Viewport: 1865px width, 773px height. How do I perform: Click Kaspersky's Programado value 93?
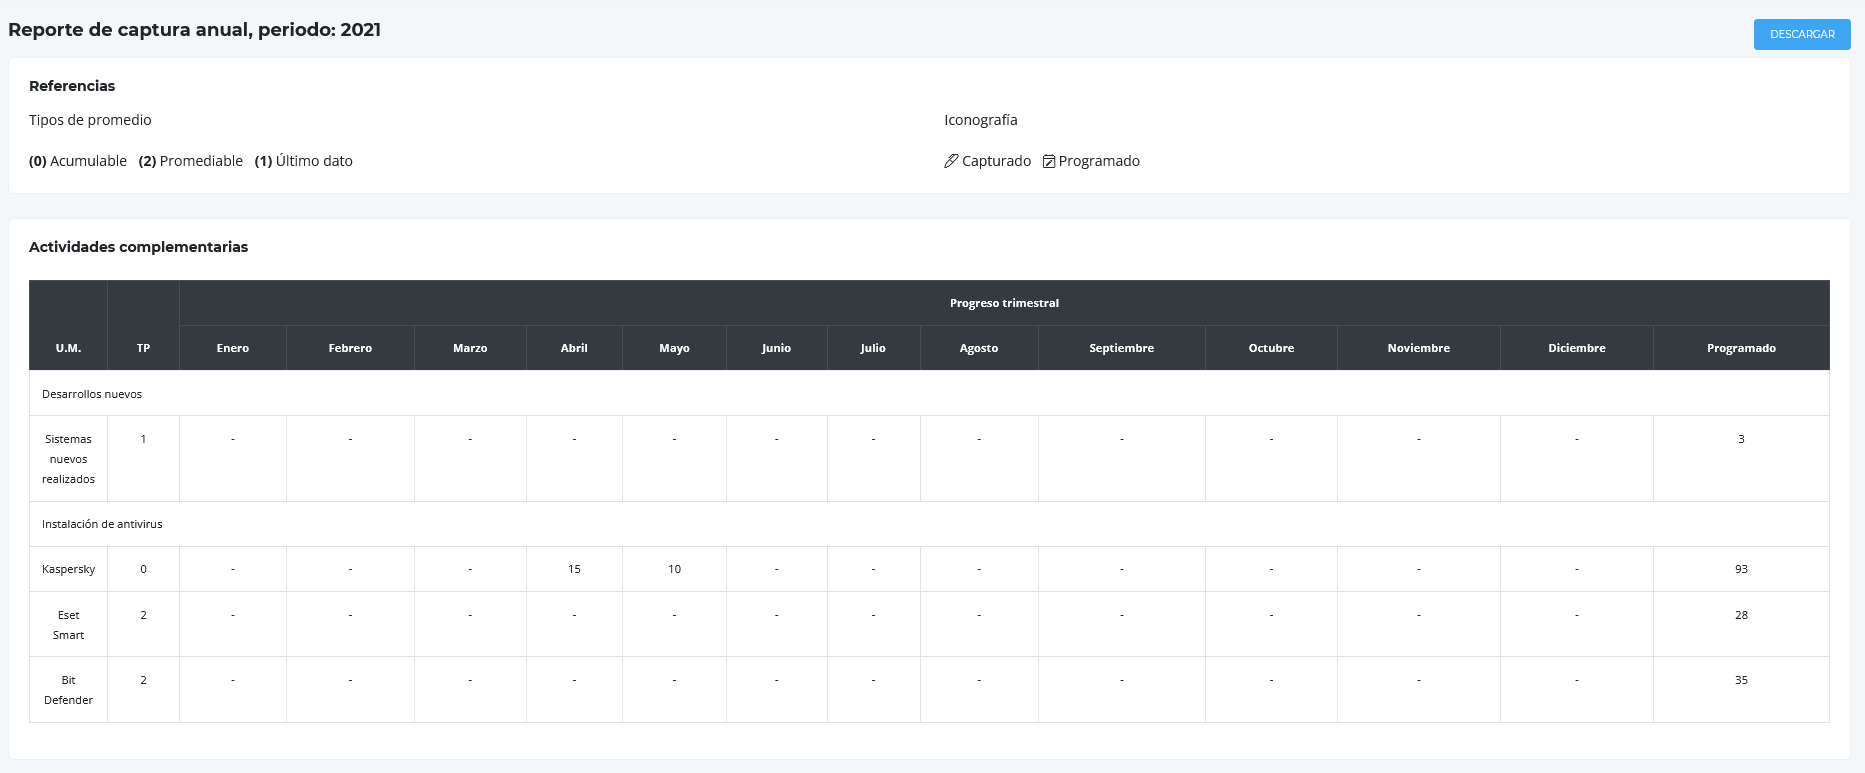coord(1741,569)
